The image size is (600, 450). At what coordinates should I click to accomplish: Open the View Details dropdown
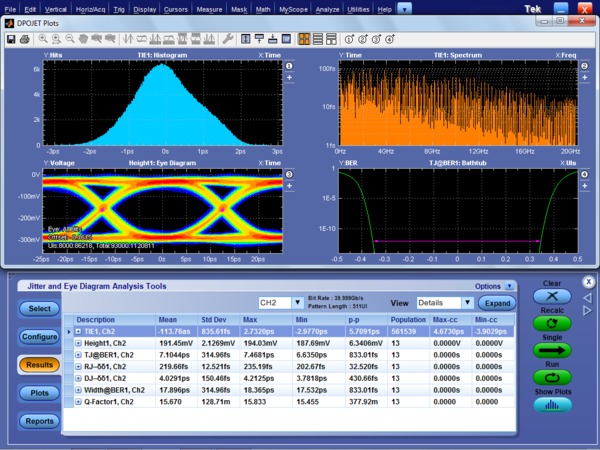[445, 302]
